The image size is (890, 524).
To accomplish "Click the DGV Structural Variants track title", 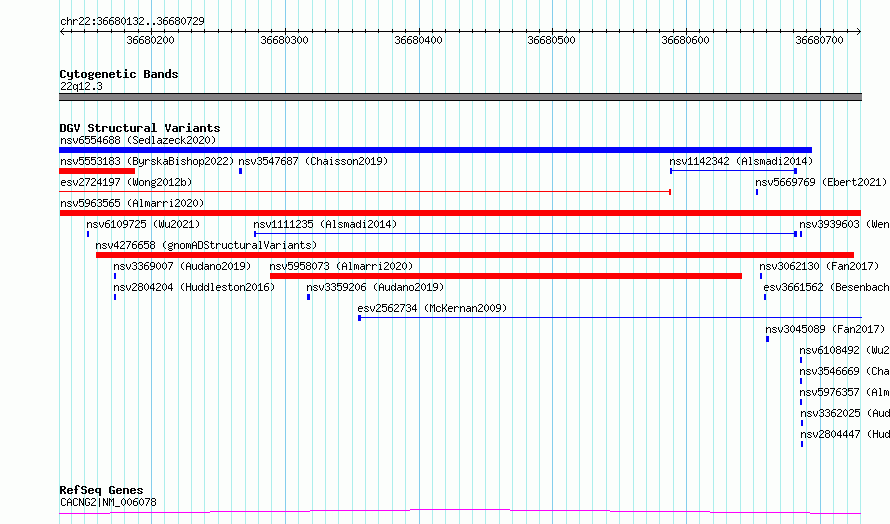I will pos(140,128).
